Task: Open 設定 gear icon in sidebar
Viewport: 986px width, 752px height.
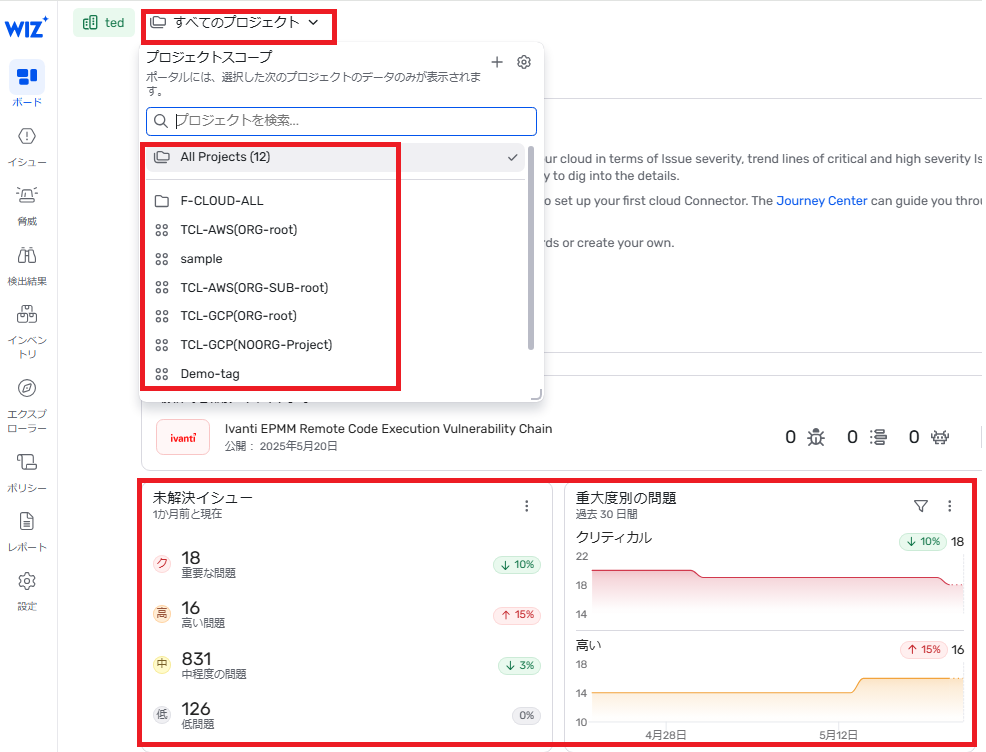Action: tap(27, 581)
